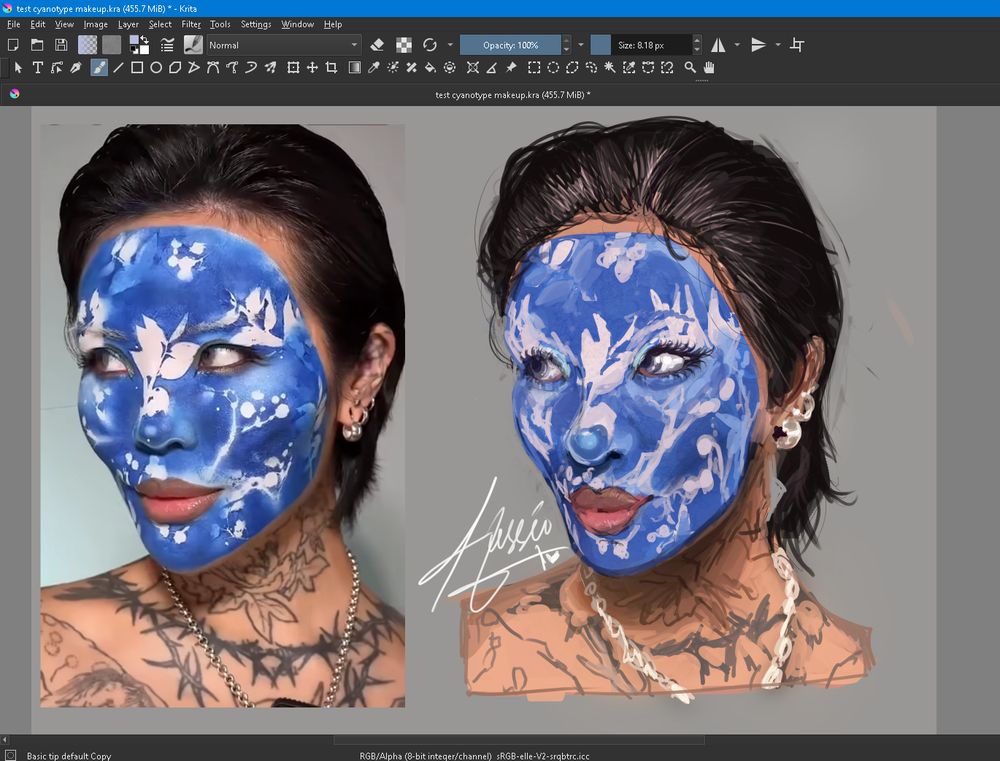
Task: Toggle wrap-around mode icon
Action: click(797, 45)
